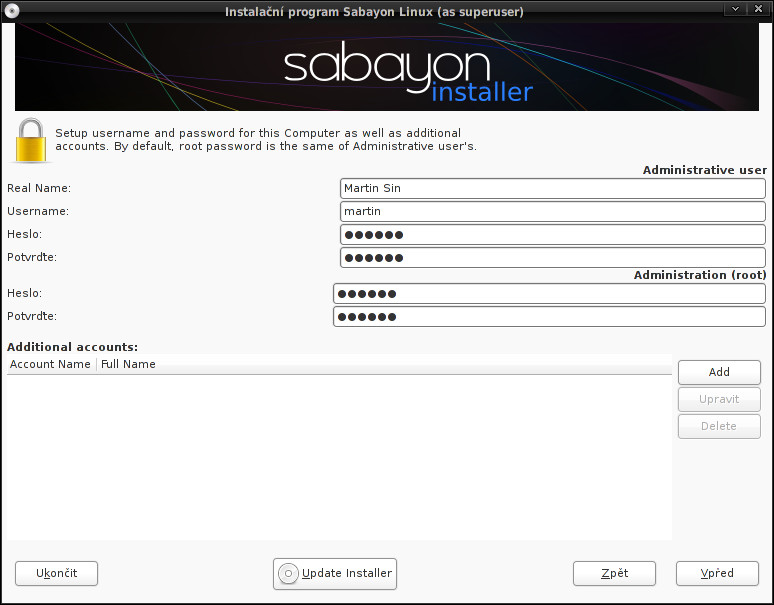Click the Delete account button

[x=719, y=426]
